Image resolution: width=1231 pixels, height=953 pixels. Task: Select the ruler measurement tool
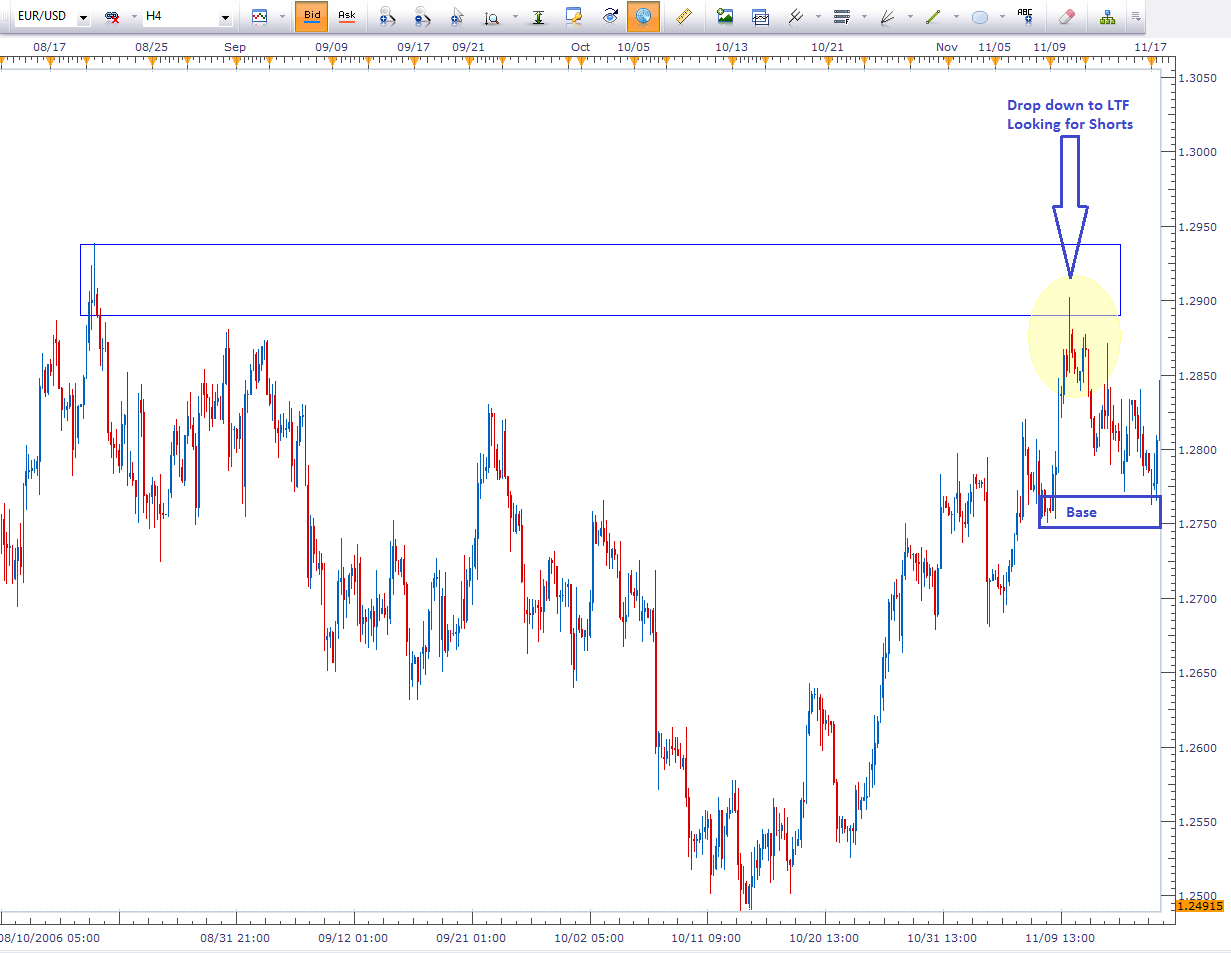tap(684, 17)
